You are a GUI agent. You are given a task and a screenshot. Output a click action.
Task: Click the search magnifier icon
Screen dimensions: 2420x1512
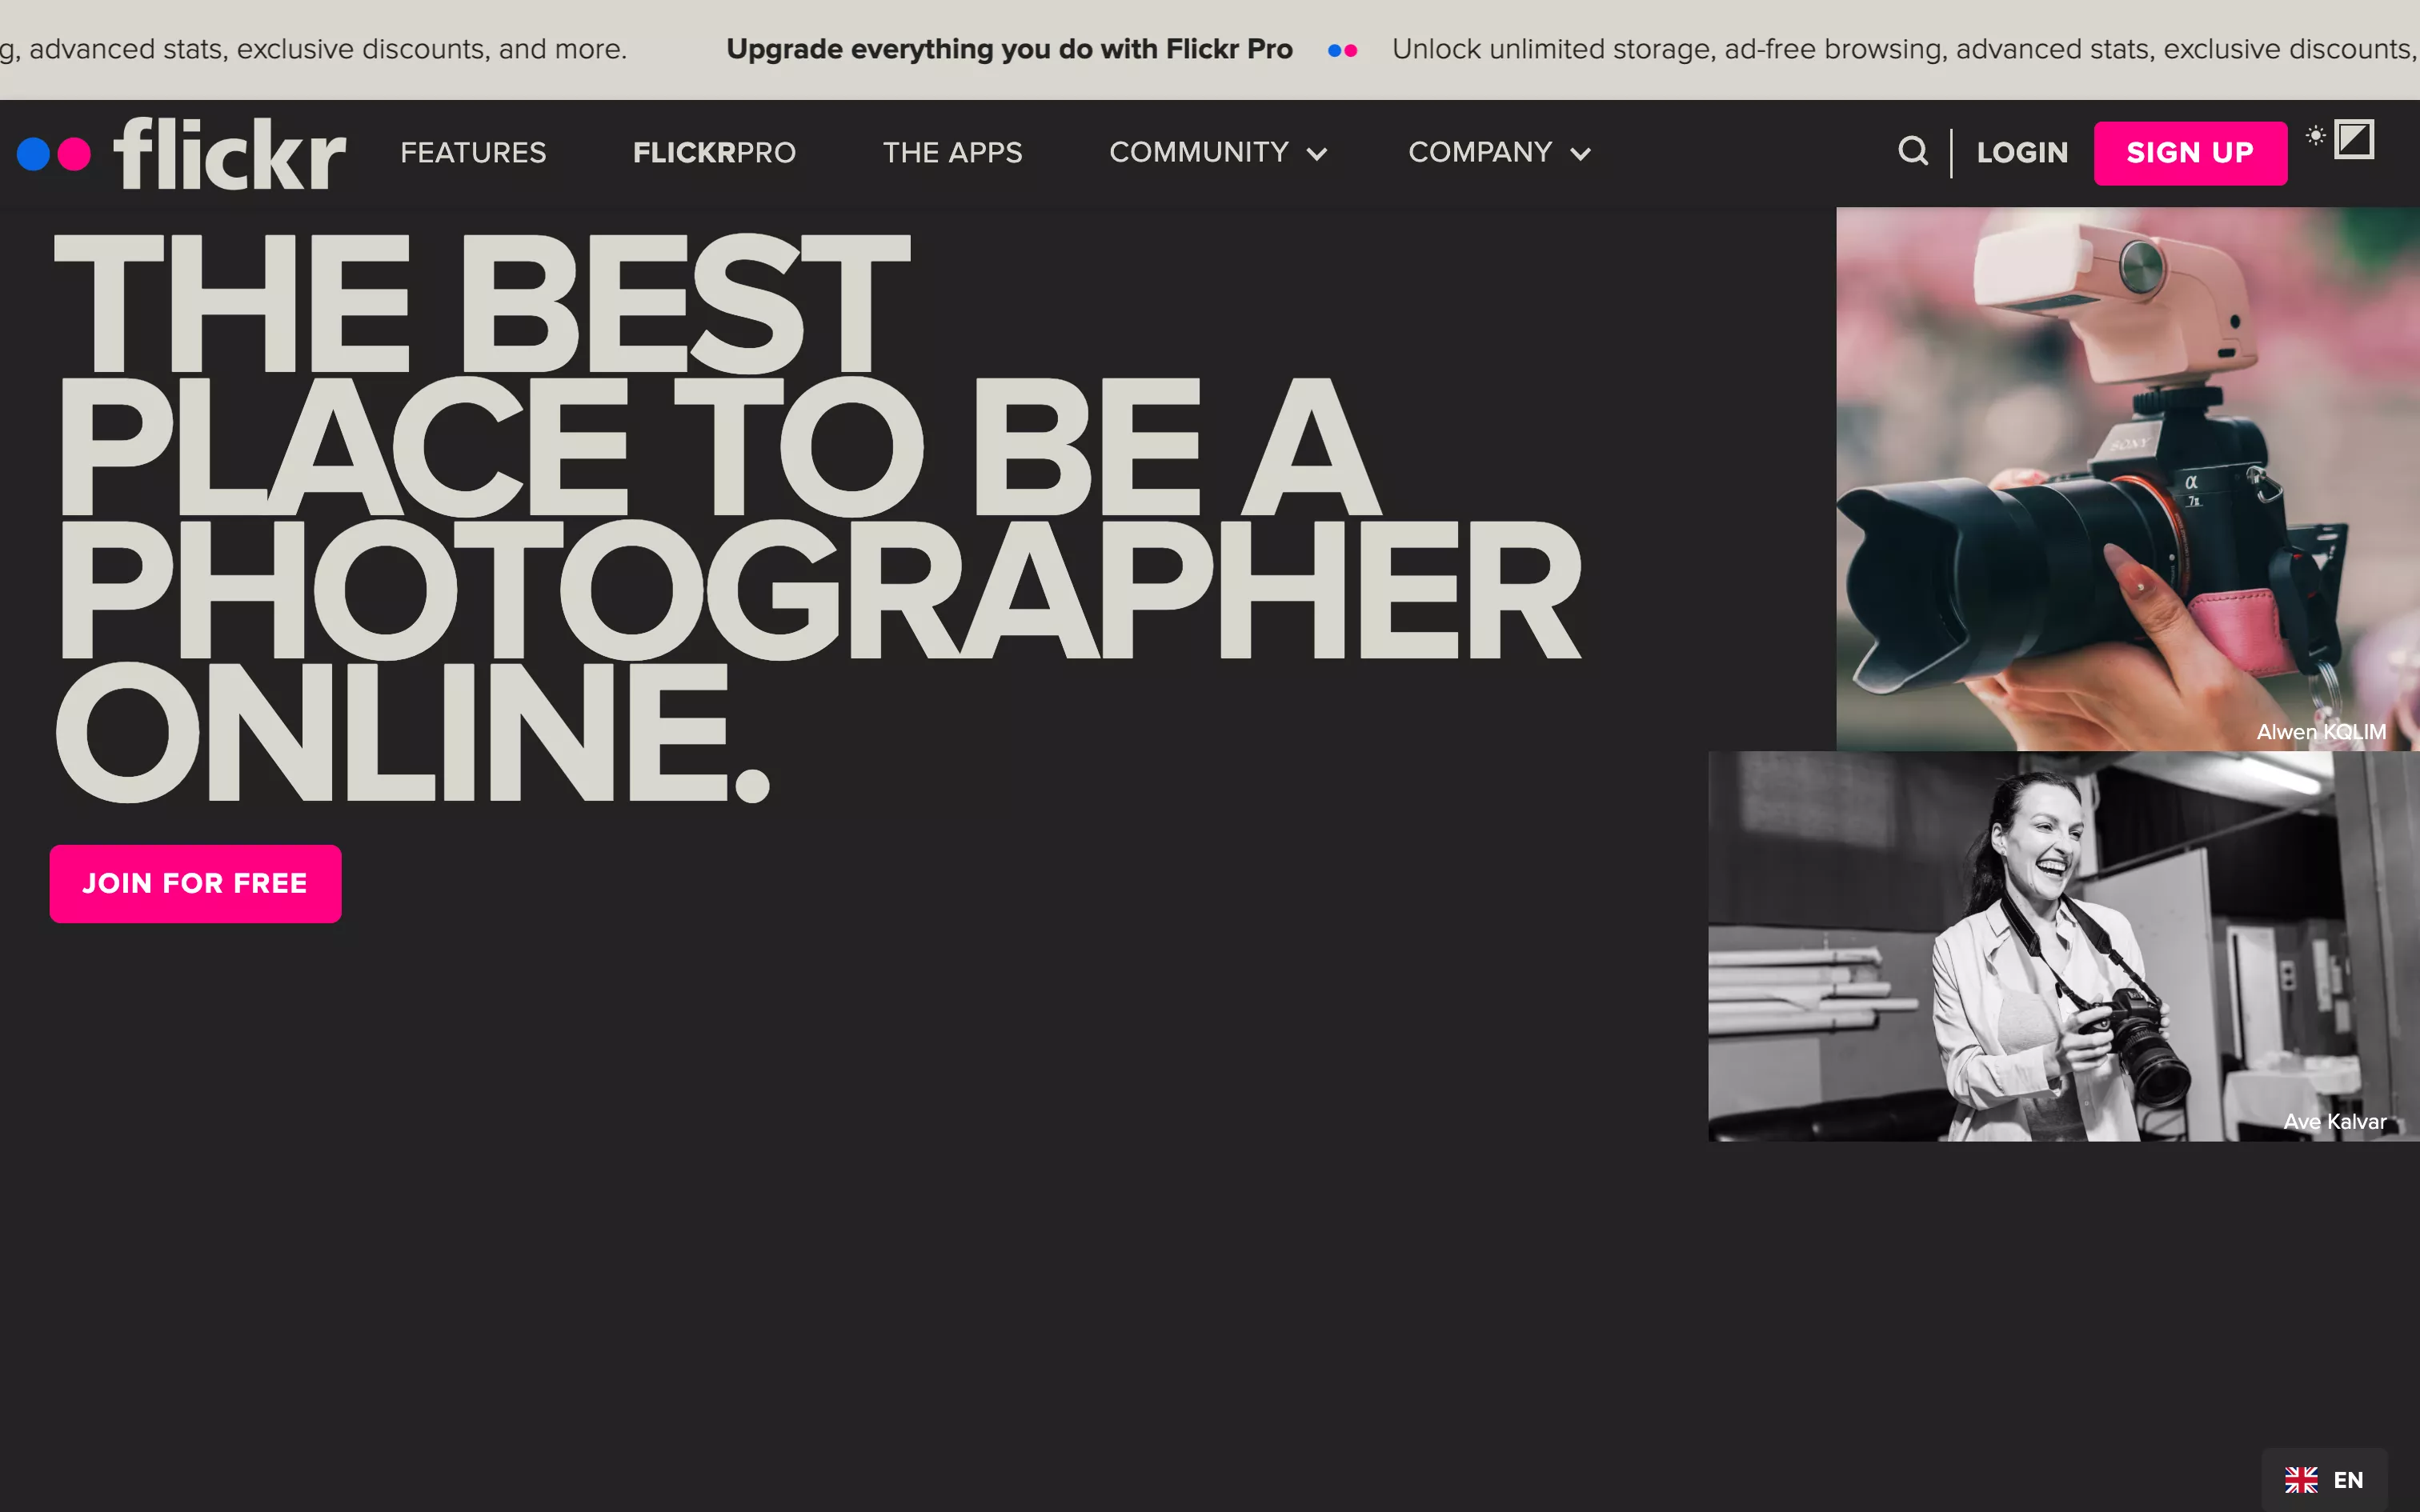click(x=1912, y=152)
